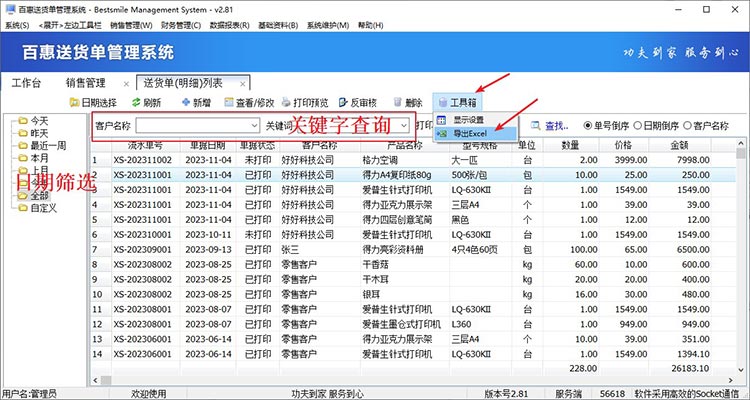Click the 2023-09-13 date cell
750x400 pixels.
click(209, 250)
